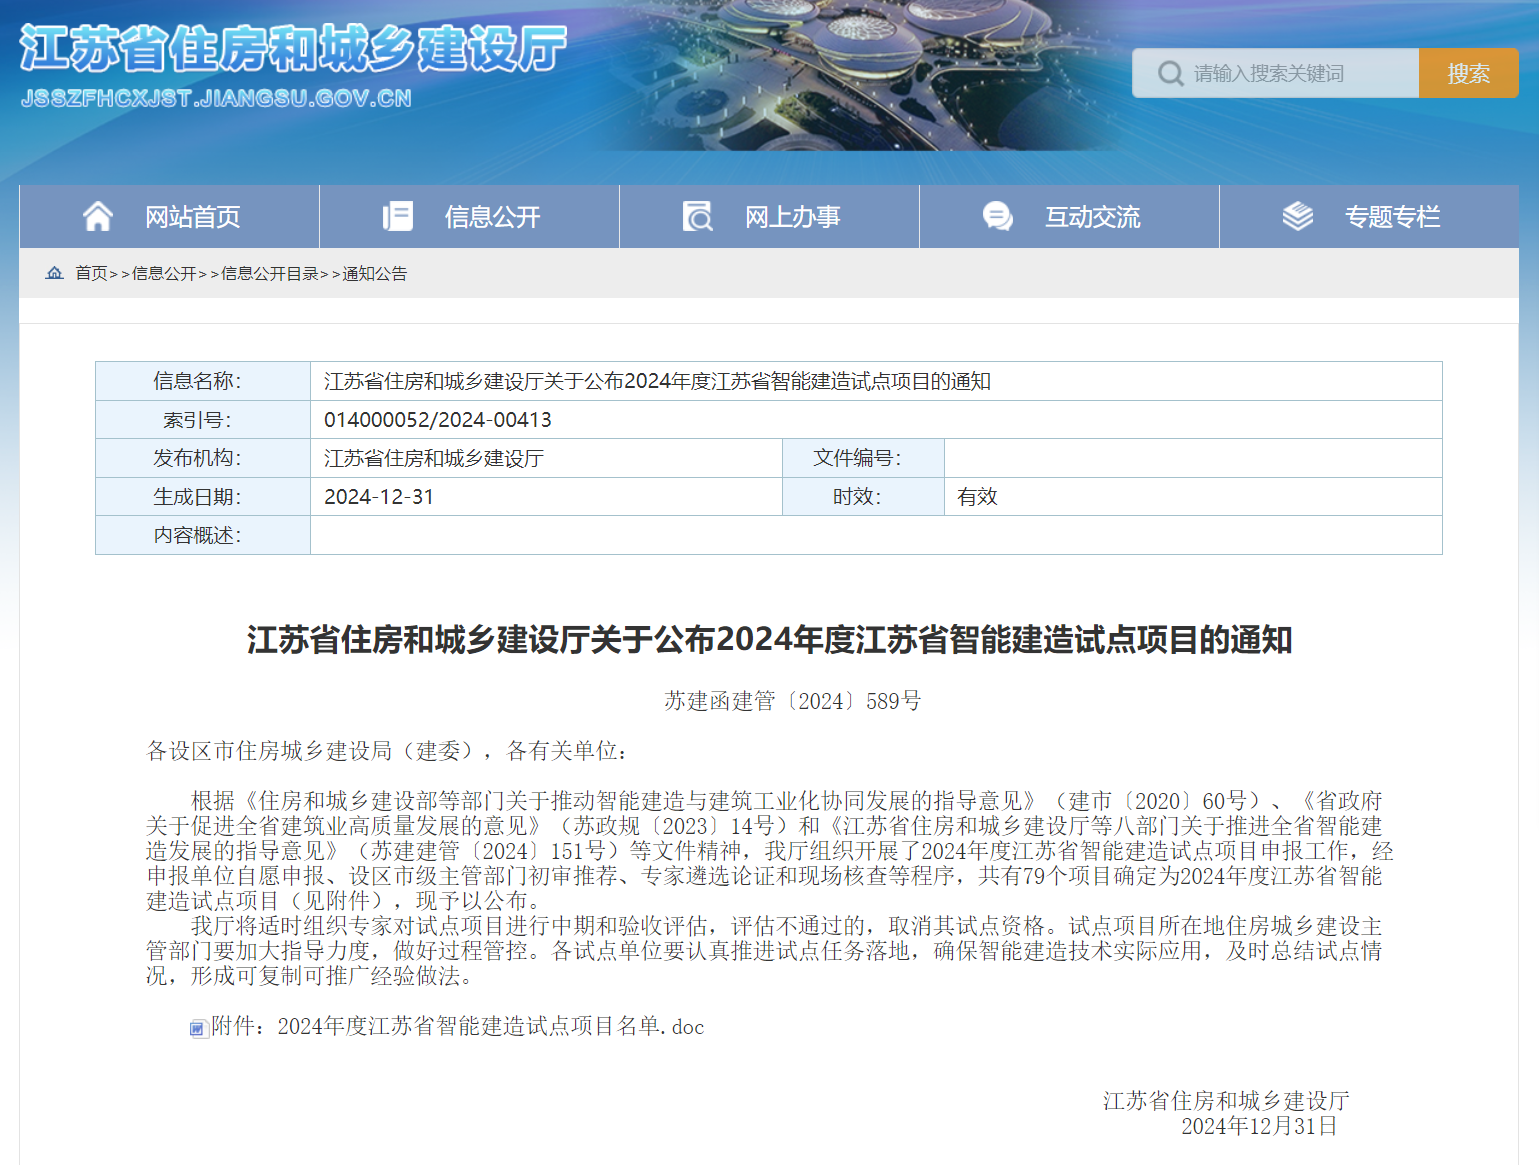Click the 网上办事 search-page icon
This screenshot has height=1165, width=1539.
point(697,216)
